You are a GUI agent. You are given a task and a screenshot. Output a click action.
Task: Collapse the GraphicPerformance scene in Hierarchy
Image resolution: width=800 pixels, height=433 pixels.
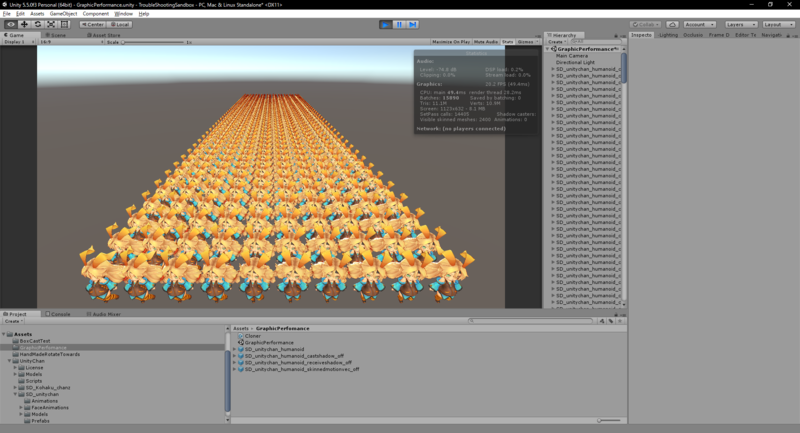pos(548,49)
